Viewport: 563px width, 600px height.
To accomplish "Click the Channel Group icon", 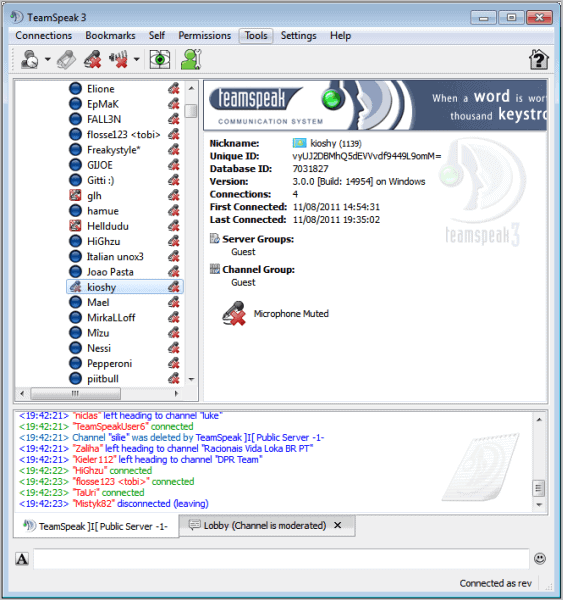I will tap(214, 269).
